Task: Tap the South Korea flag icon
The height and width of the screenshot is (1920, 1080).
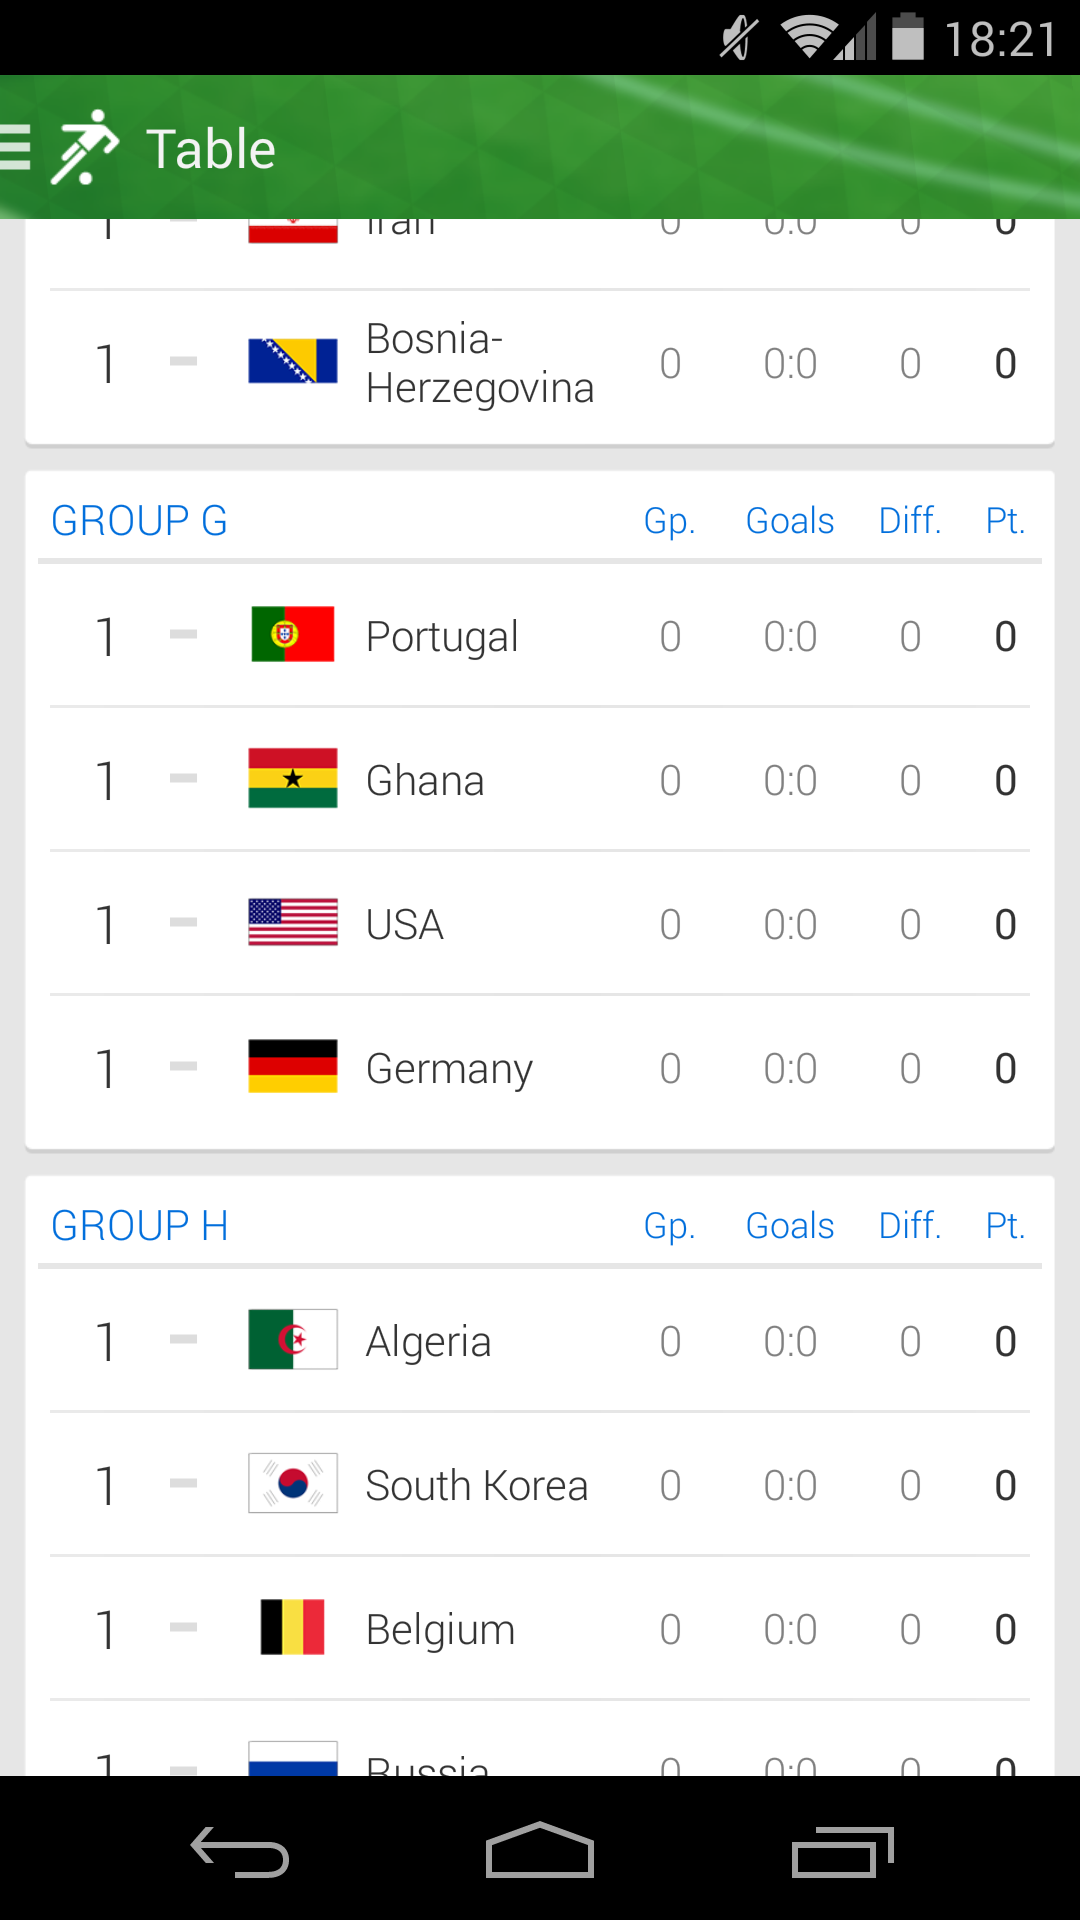Action: [x=292, y=1483]
